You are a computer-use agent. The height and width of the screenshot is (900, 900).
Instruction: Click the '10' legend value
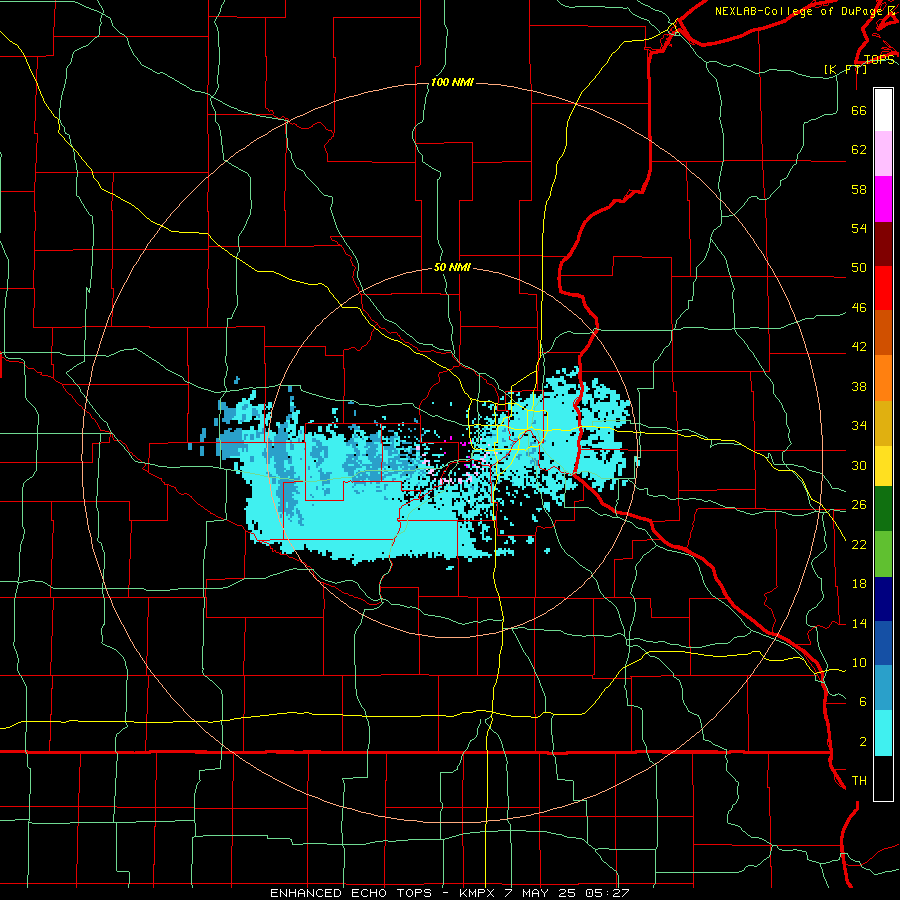859,663
